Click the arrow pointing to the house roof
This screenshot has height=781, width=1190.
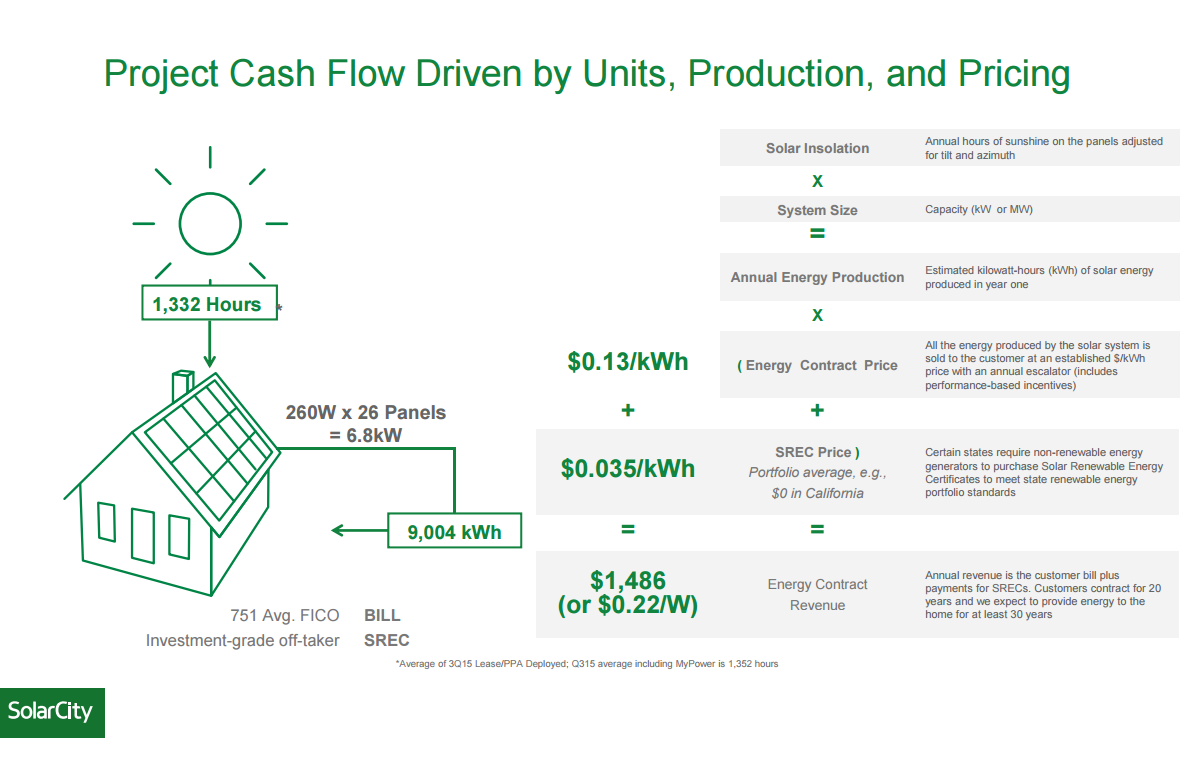(x=209, y=345)
